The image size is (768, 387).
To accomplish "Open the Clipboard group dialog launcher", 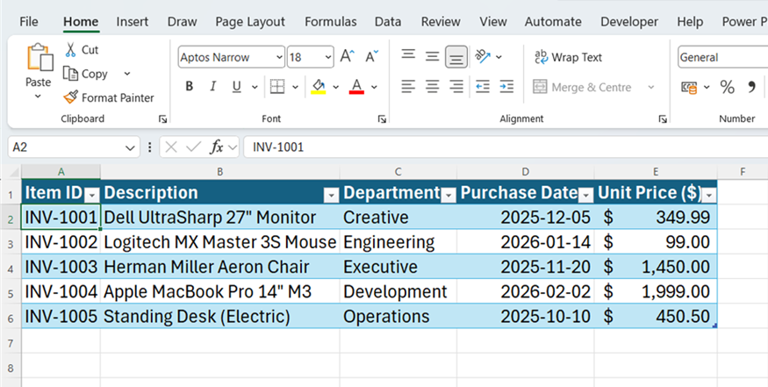I will (163, 119).
